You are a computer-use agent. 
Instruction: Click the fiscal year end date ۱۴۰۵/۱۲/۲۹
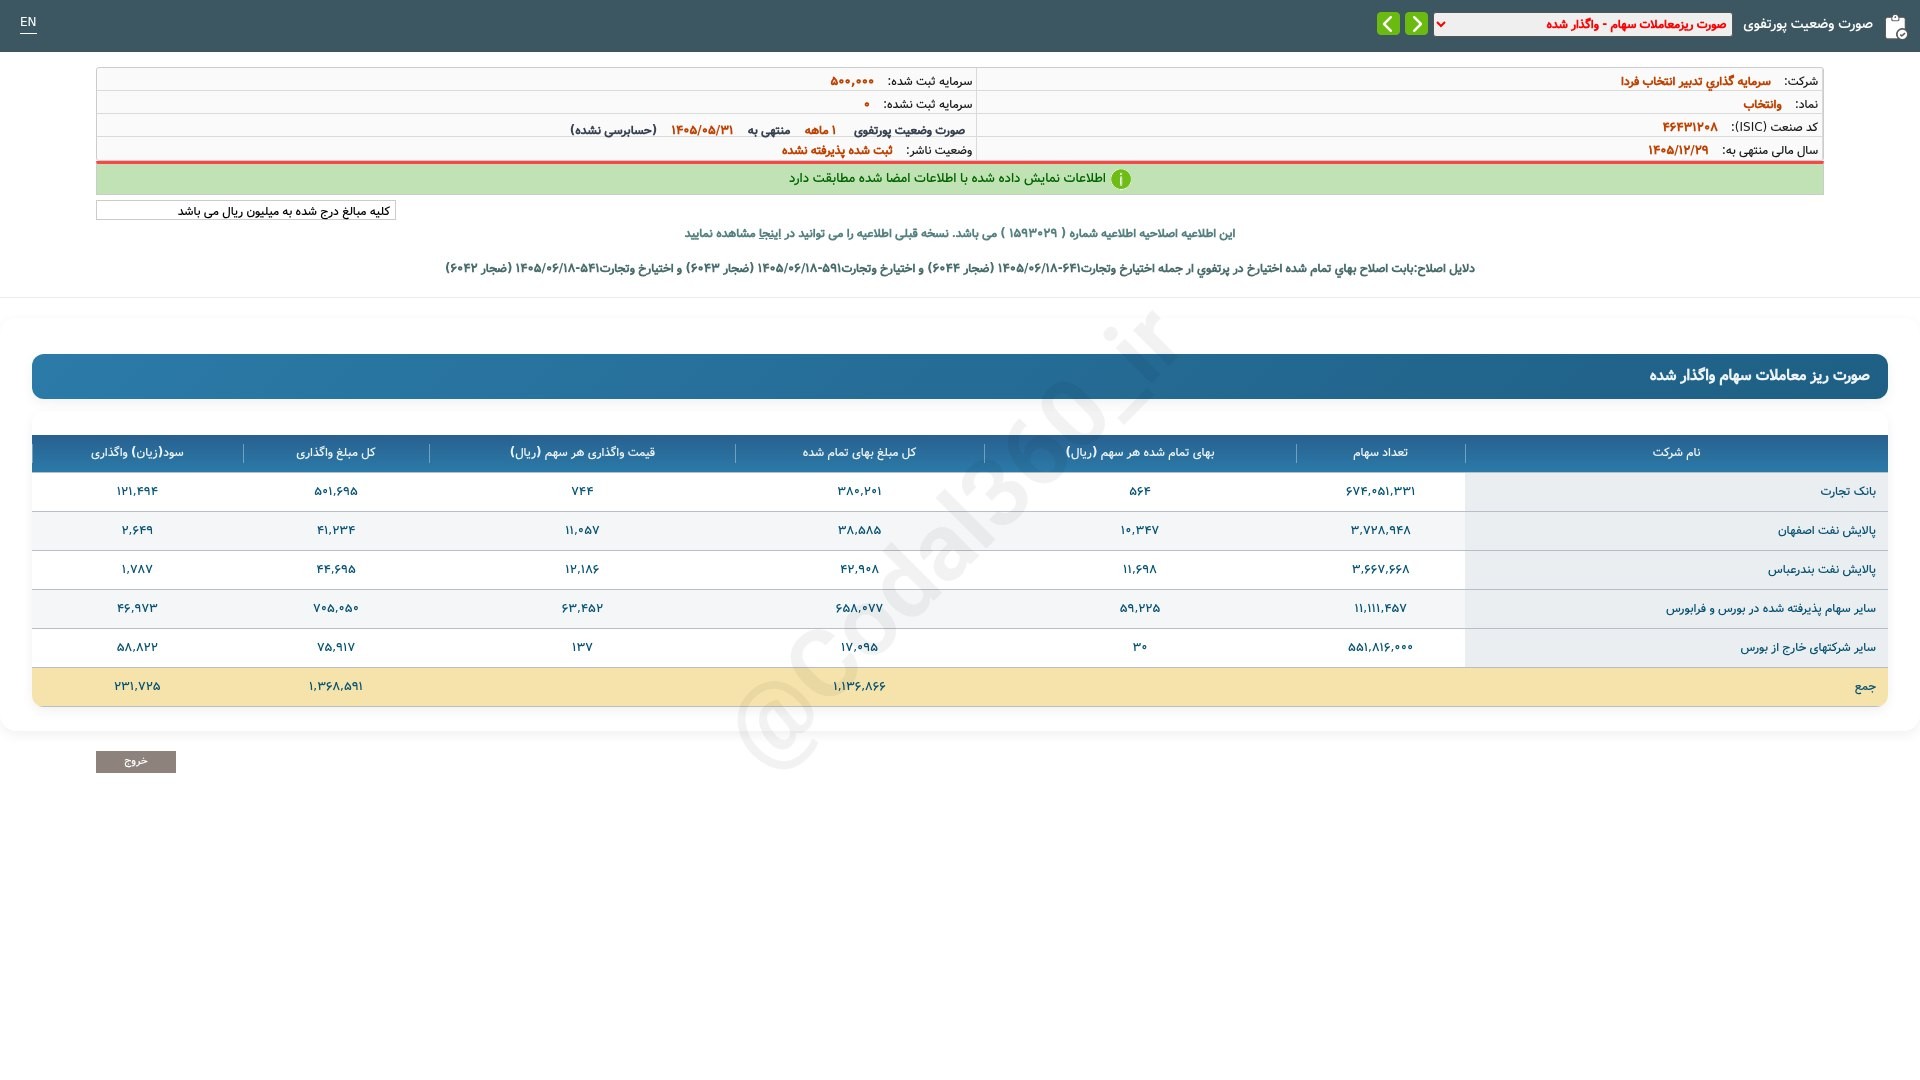click(1678, 150)
